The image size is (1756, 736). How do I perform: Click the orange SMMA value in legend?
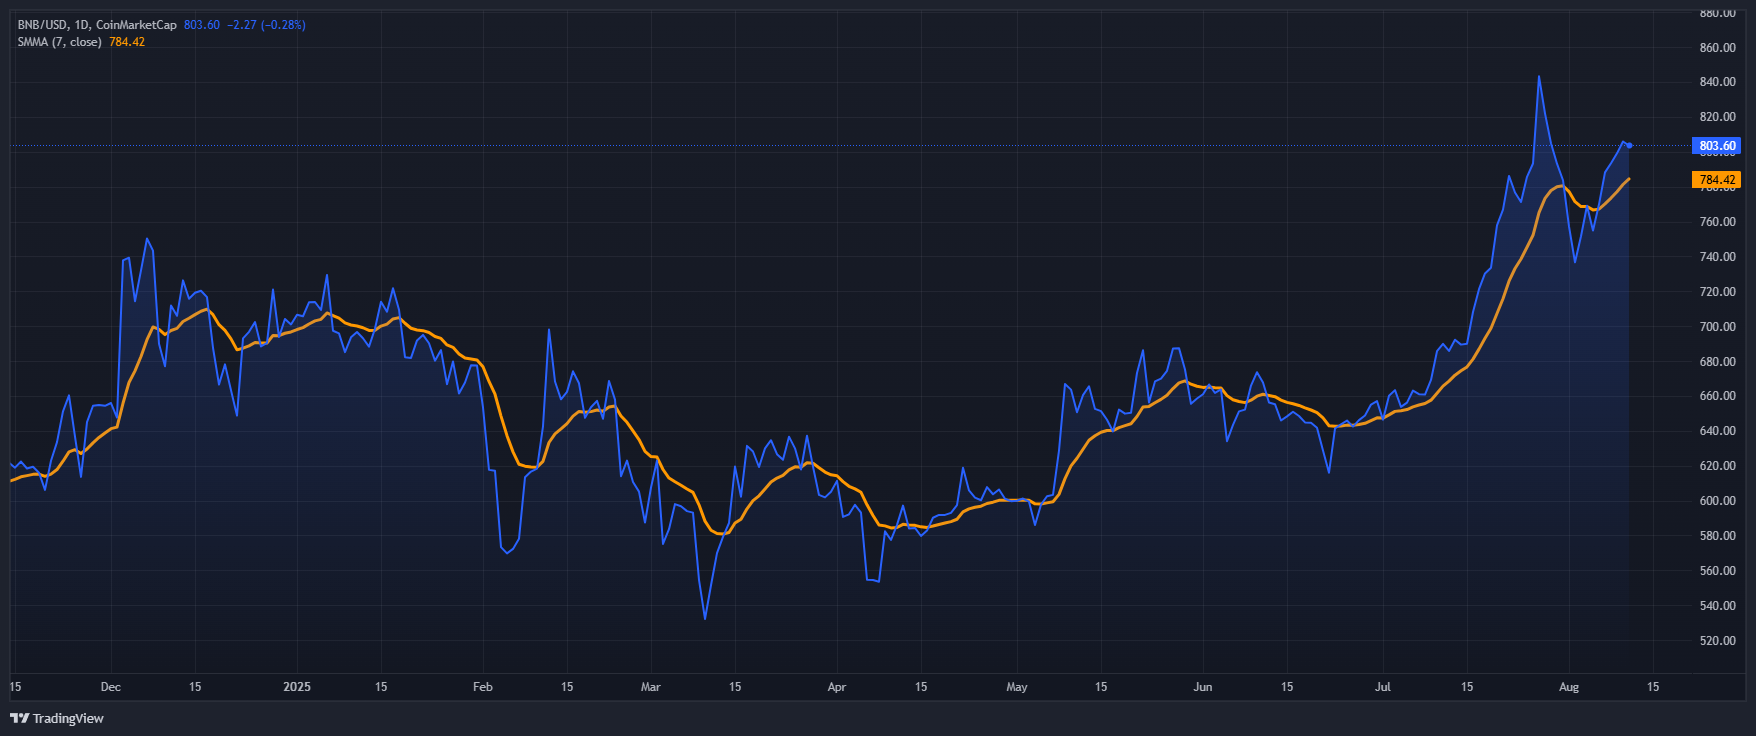pyautogui.click(x=127, y=42)
